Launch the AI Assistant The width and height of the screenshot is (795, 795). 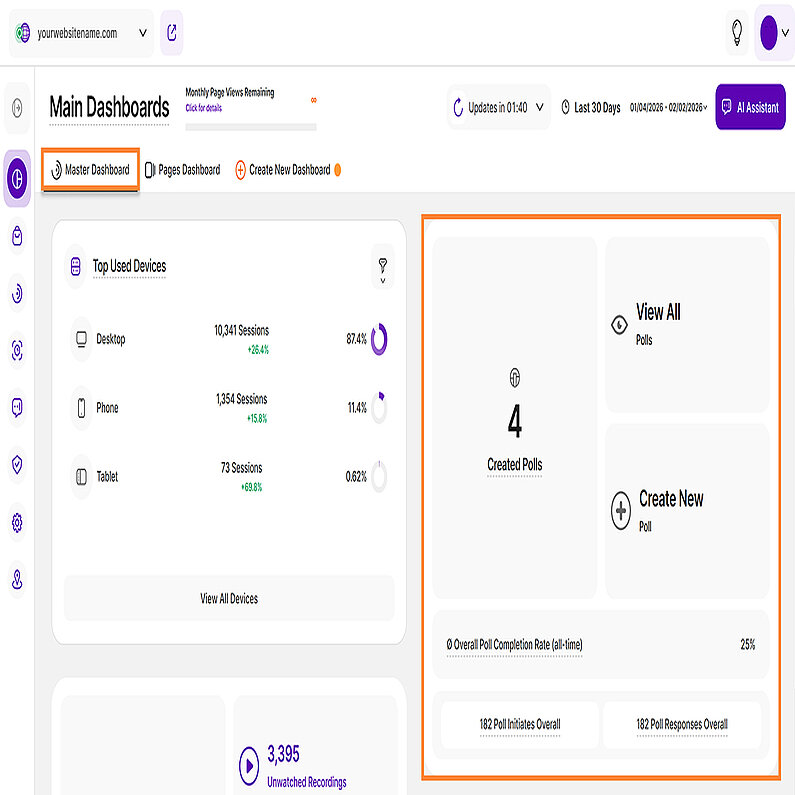[750, 107]
